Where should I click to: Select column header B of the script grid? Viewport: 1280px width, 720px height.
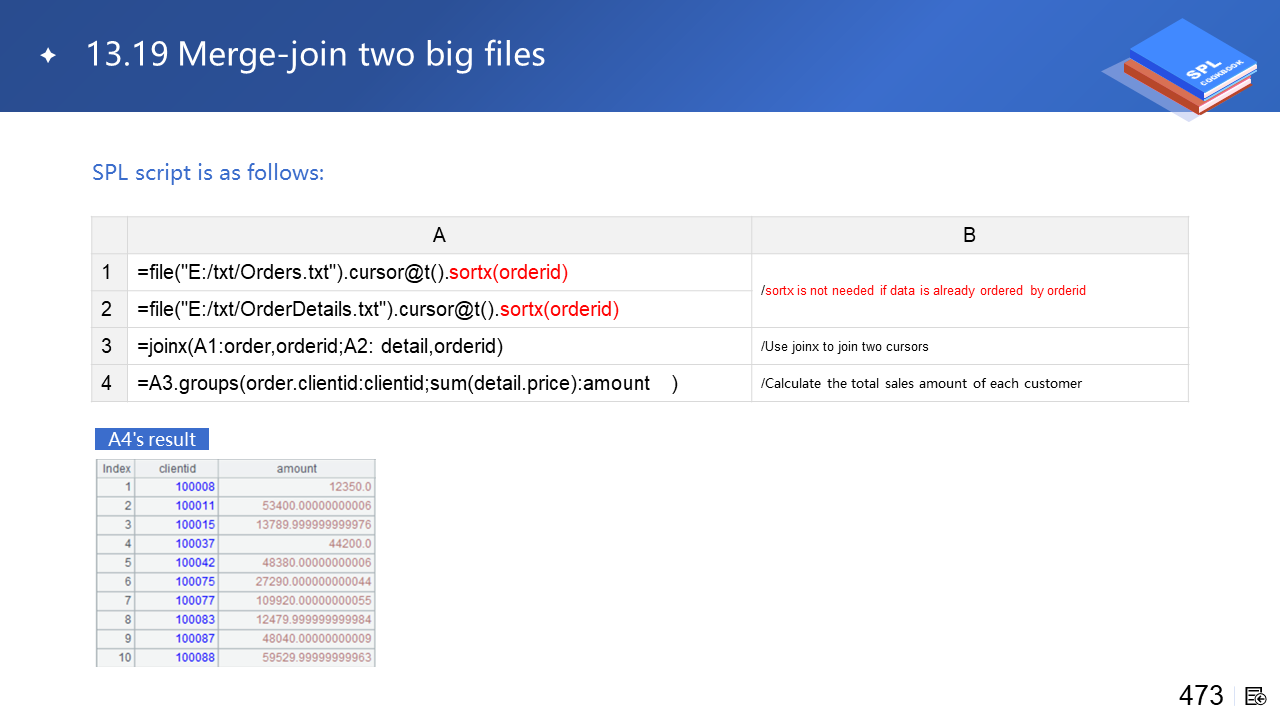click(969, 236)
